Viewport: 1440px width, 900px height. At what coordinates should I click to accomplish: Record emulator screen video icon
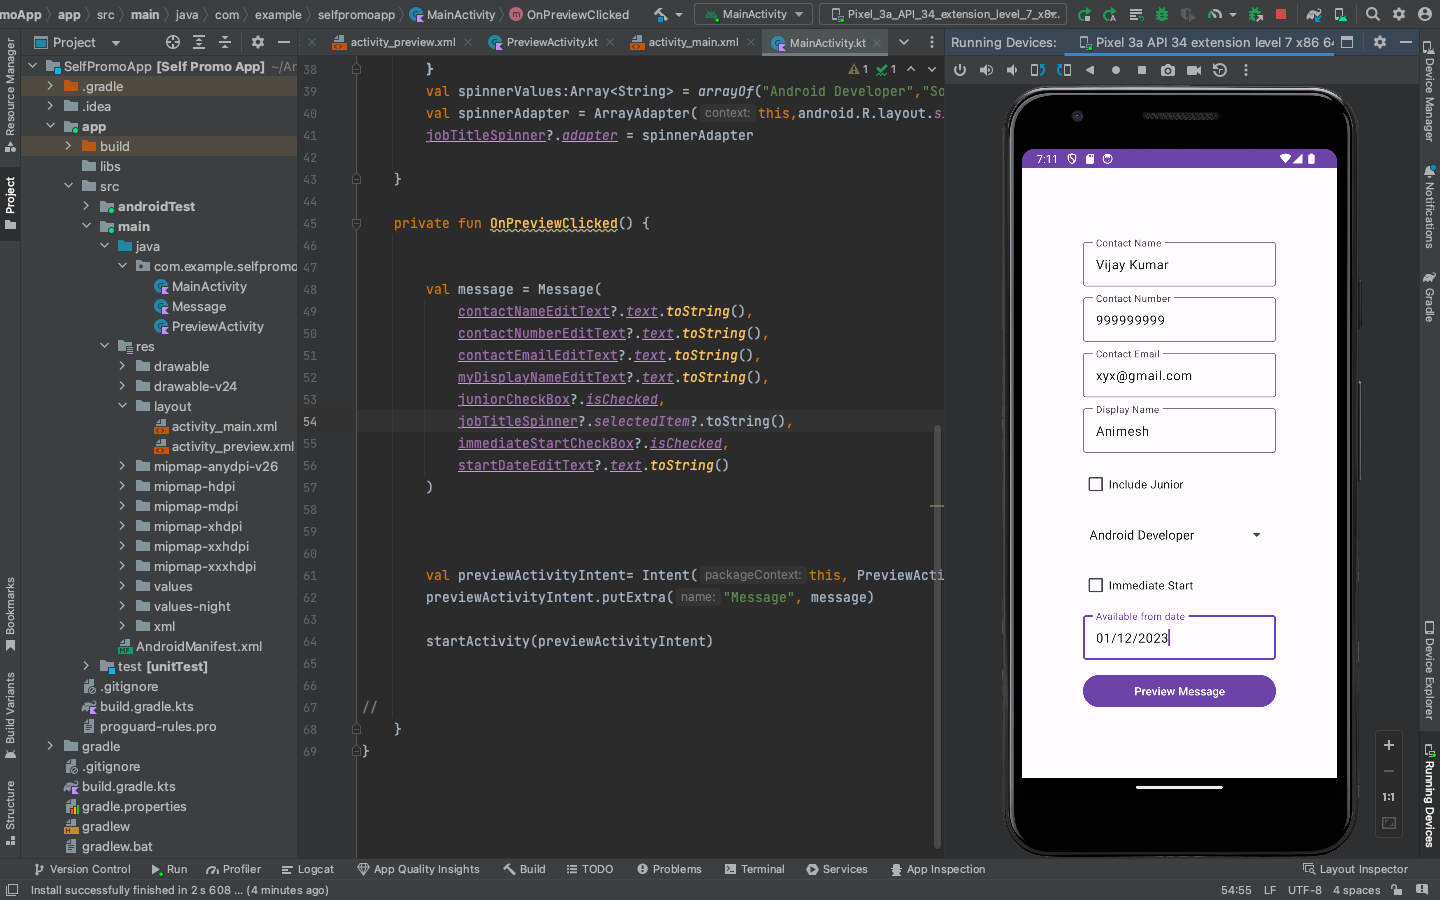pyautogui.click(x=1194, y=70)
